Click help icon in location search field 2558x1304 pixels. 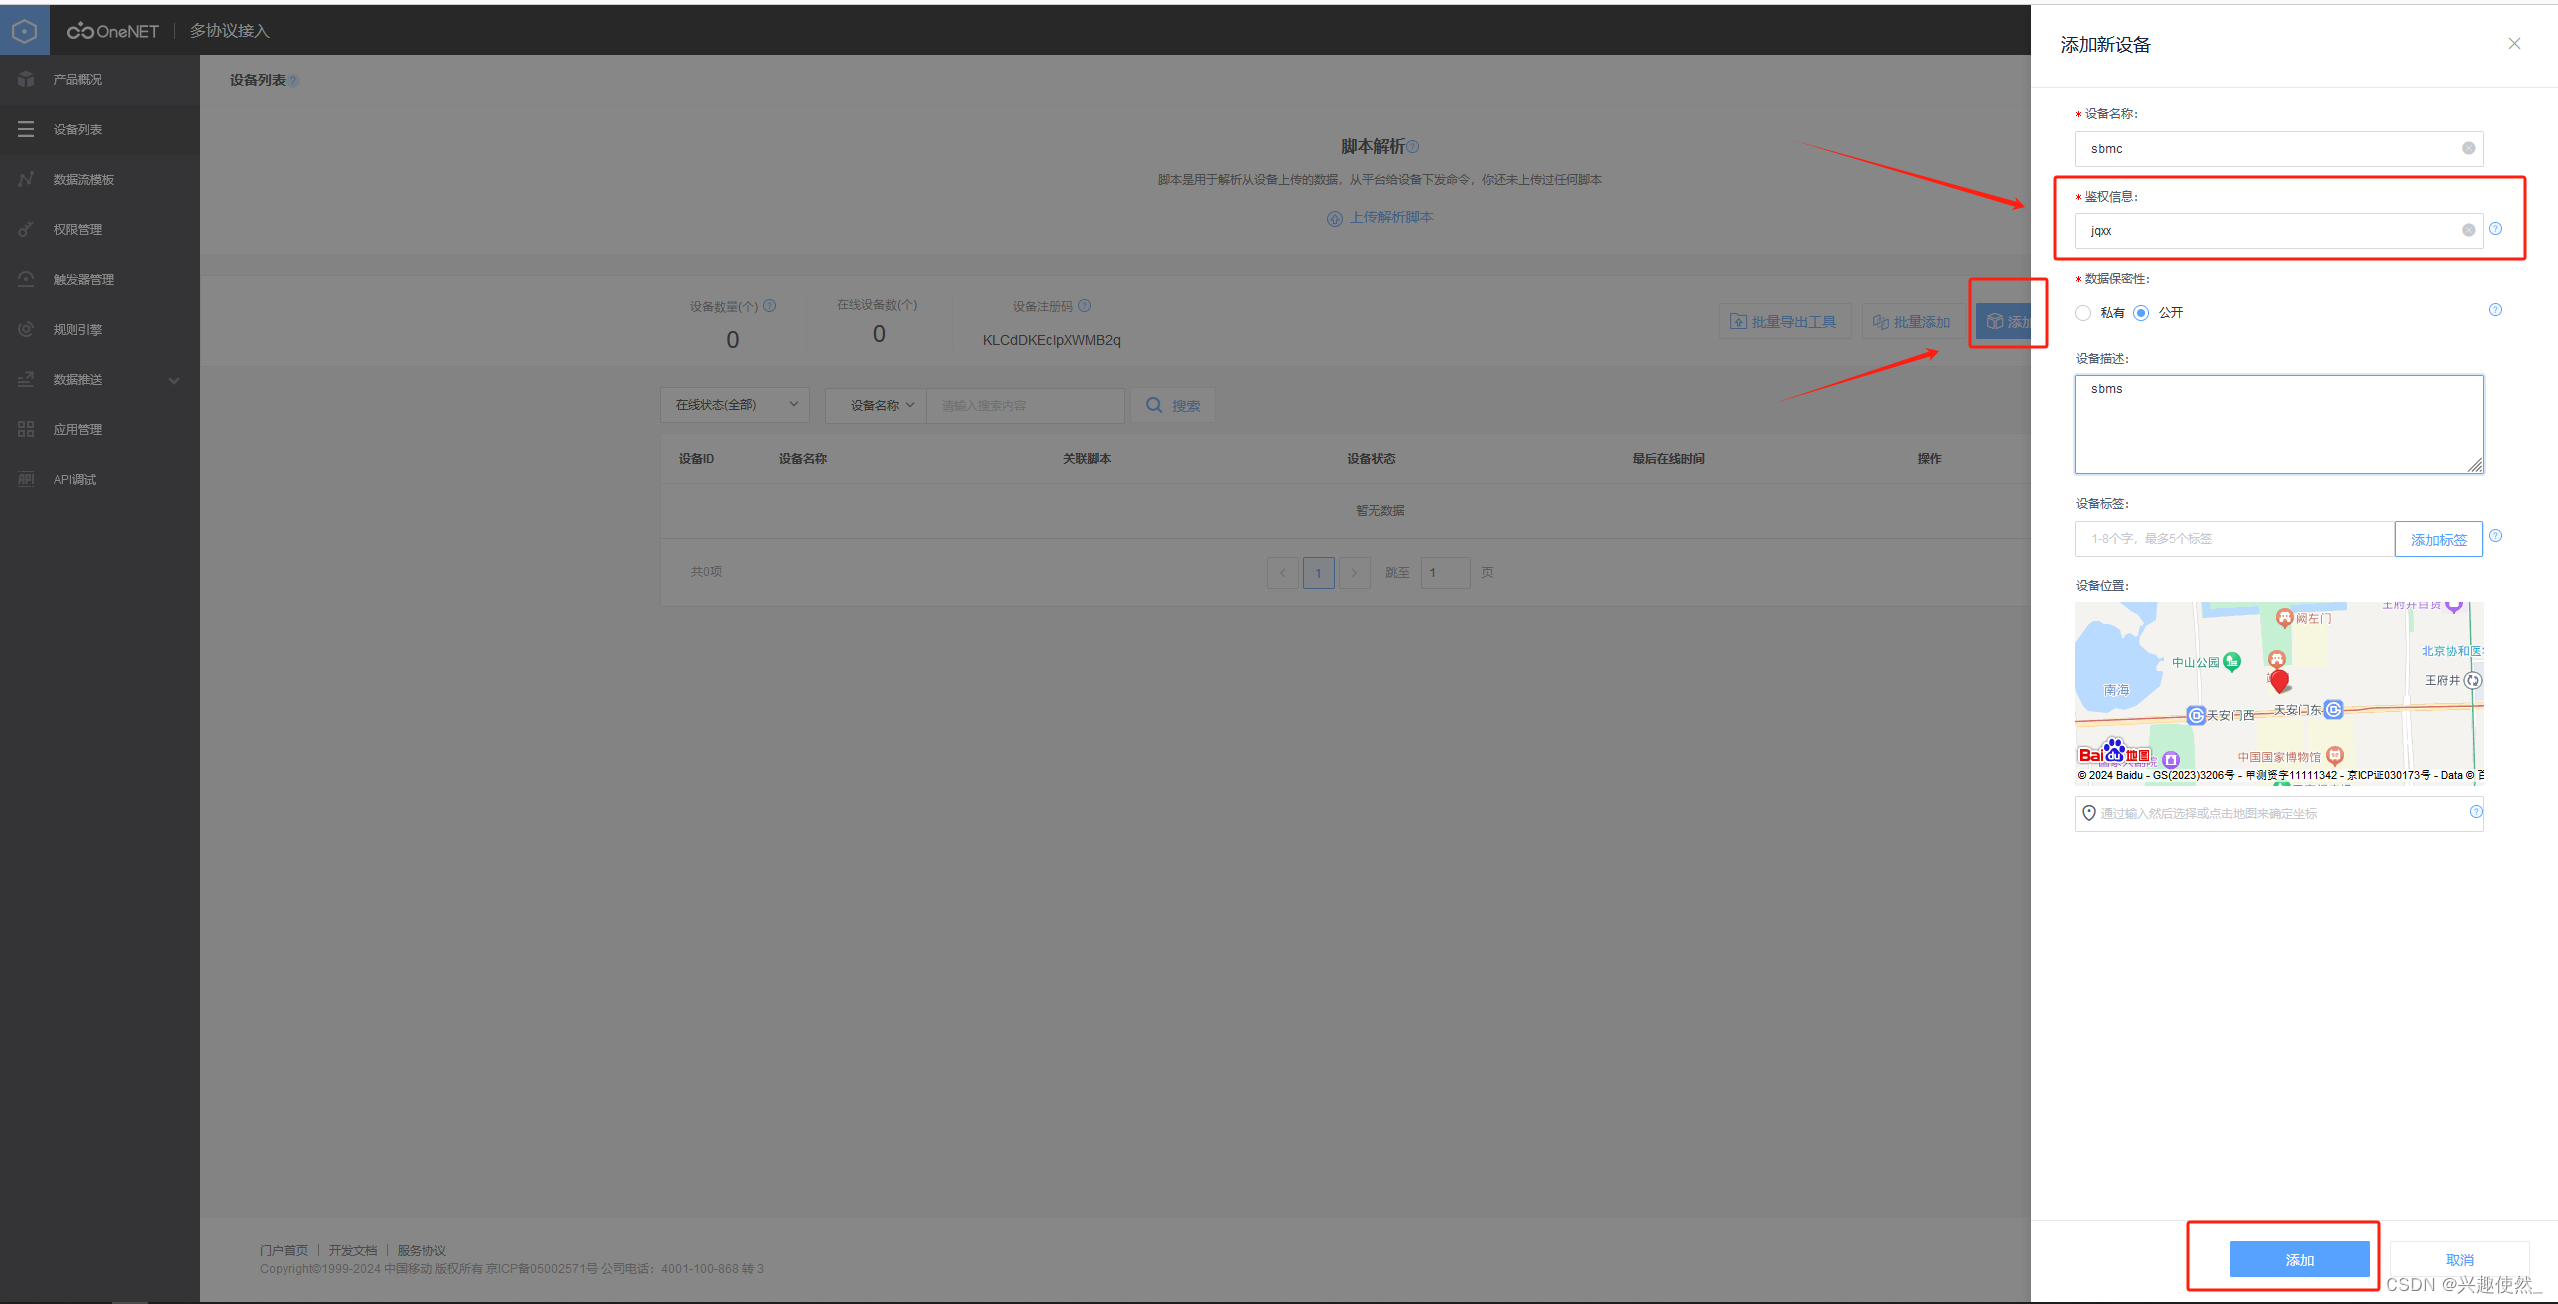(x=2475, y=812)
